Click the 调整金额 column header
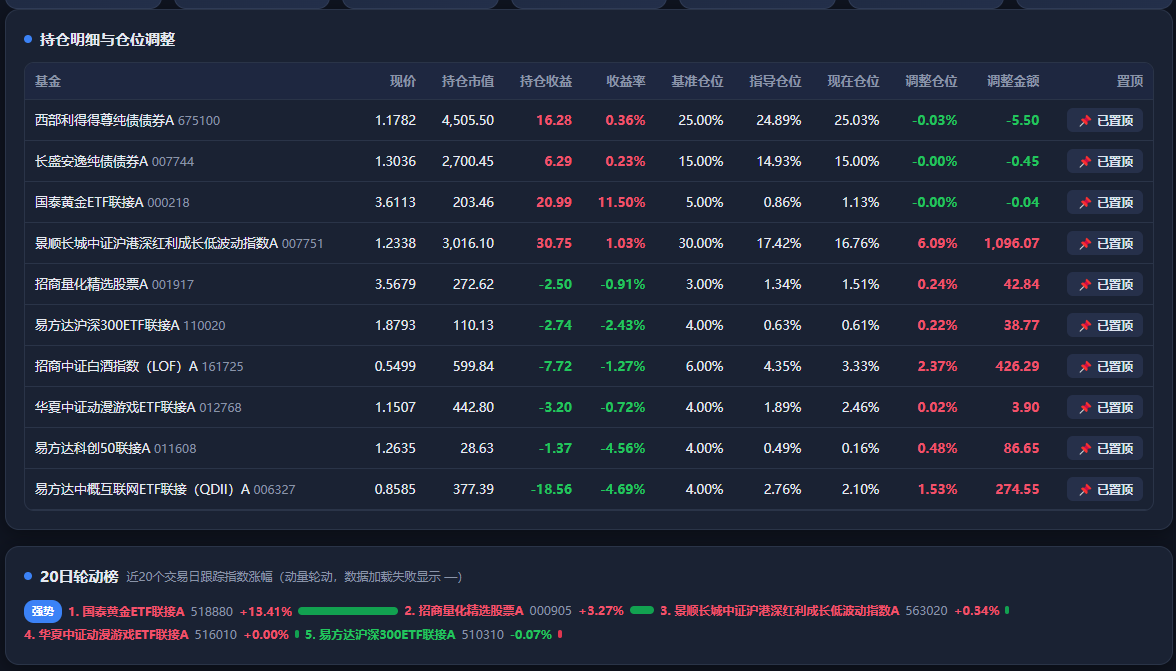Image resolution: width=1176 pixels, height=671 pixels. (x=1013, y=81)
